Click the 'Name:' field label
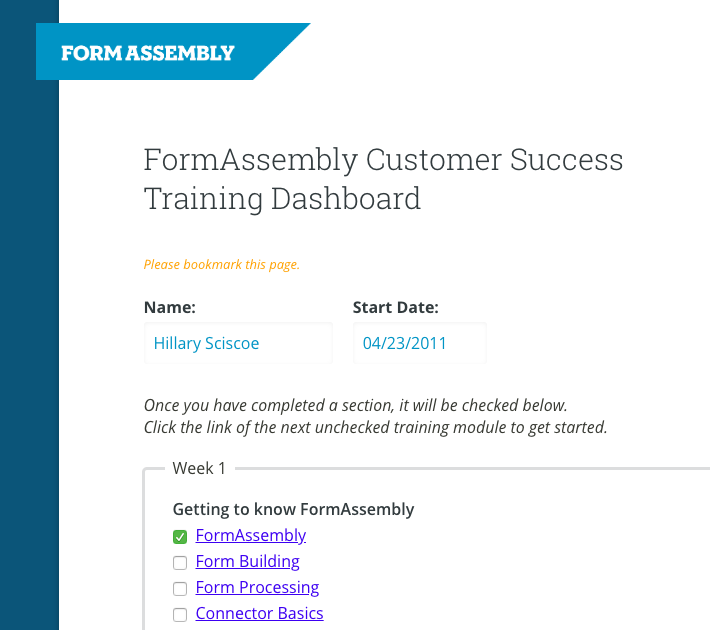This screenshot has height=630, width=710. point(170,308)
